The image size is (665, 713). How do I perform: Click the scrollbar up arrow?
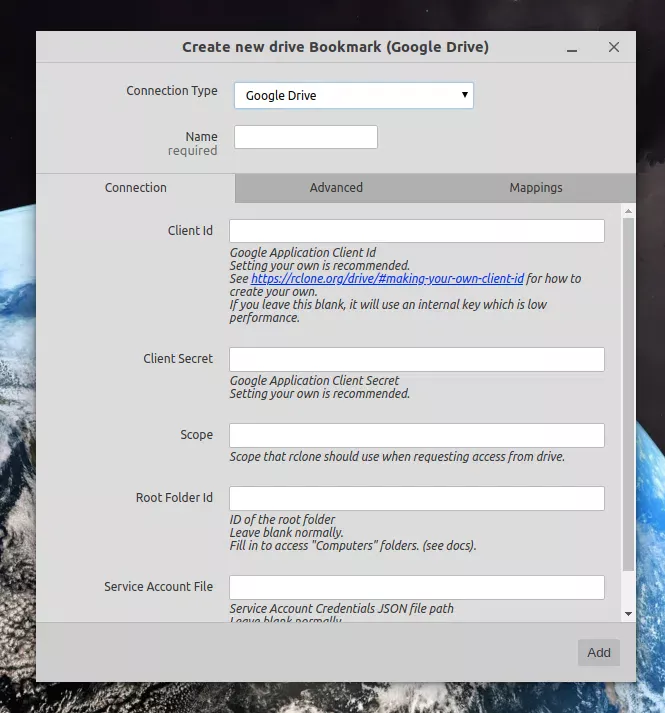[x=628, y=211]
